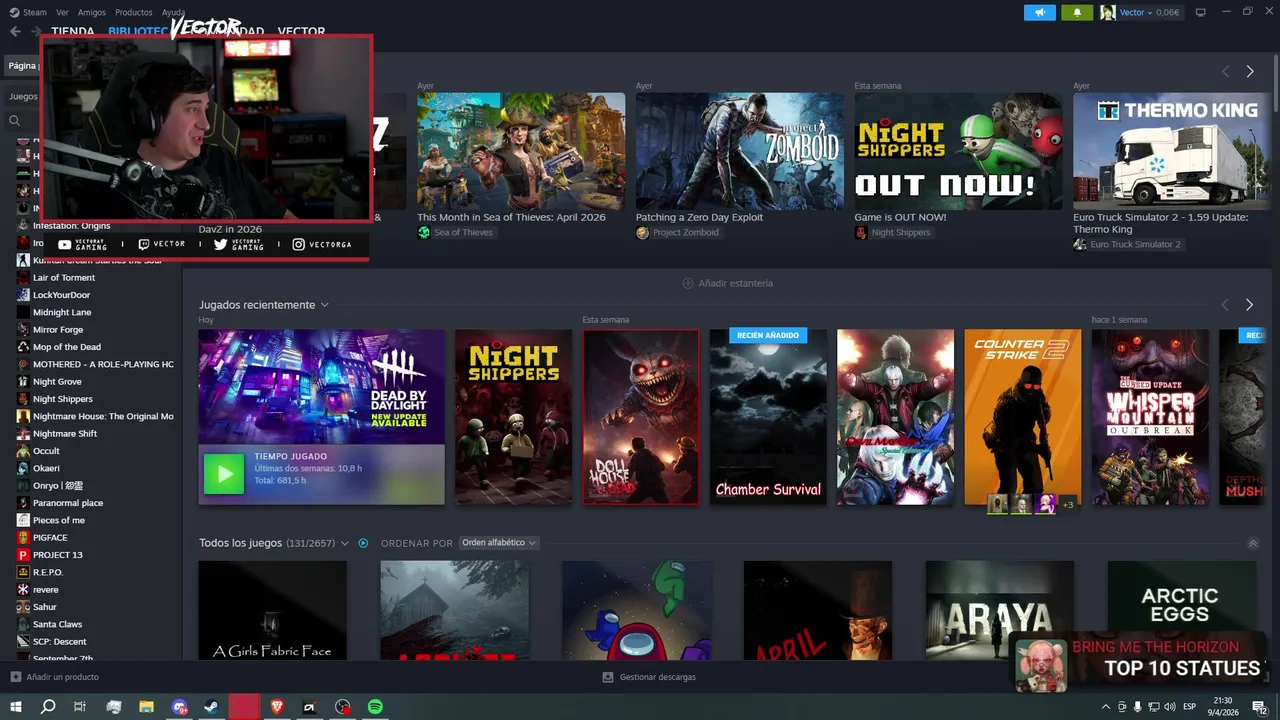Select PROJECT 13 in the game list

(58, 555)
